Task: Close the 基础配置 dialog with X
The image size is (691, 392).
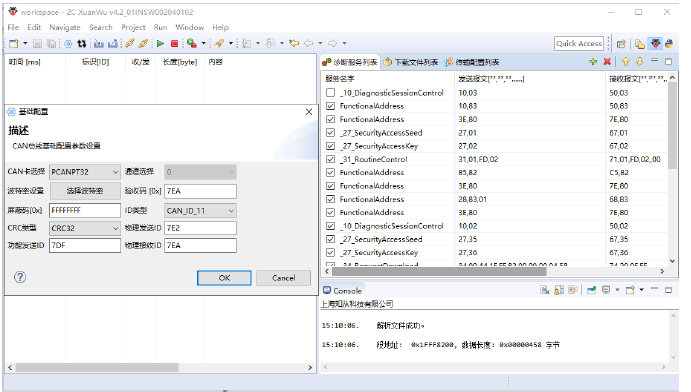Action: click(x=309, y=112)
